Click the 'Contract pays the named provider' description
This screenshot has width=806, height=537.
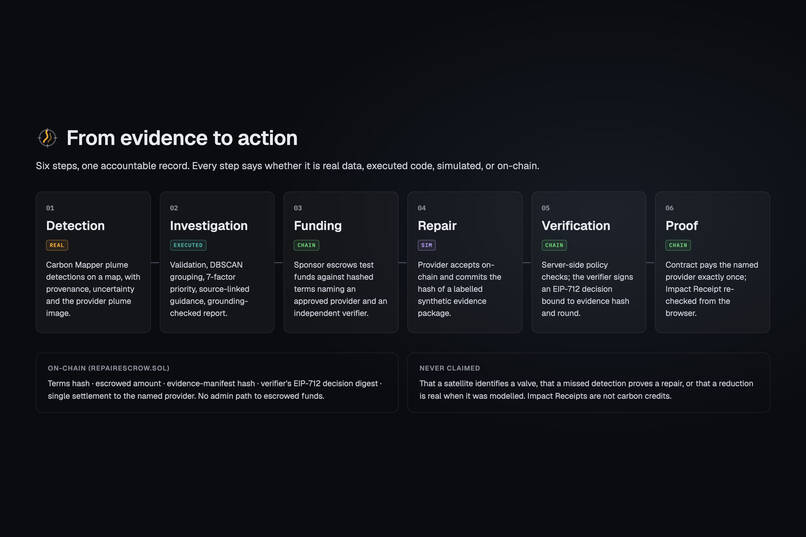711,289
